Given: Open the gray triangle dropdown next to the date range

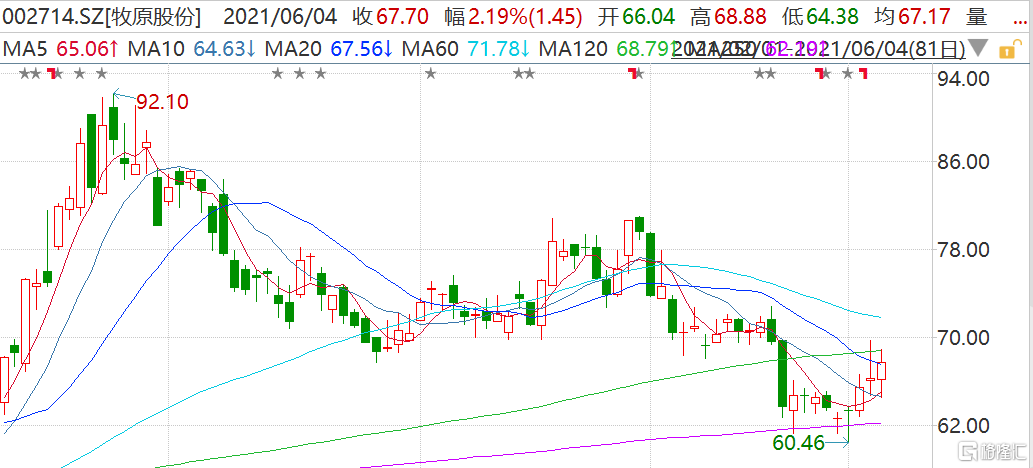Looking at the screenshot, I should pos(980,49).
